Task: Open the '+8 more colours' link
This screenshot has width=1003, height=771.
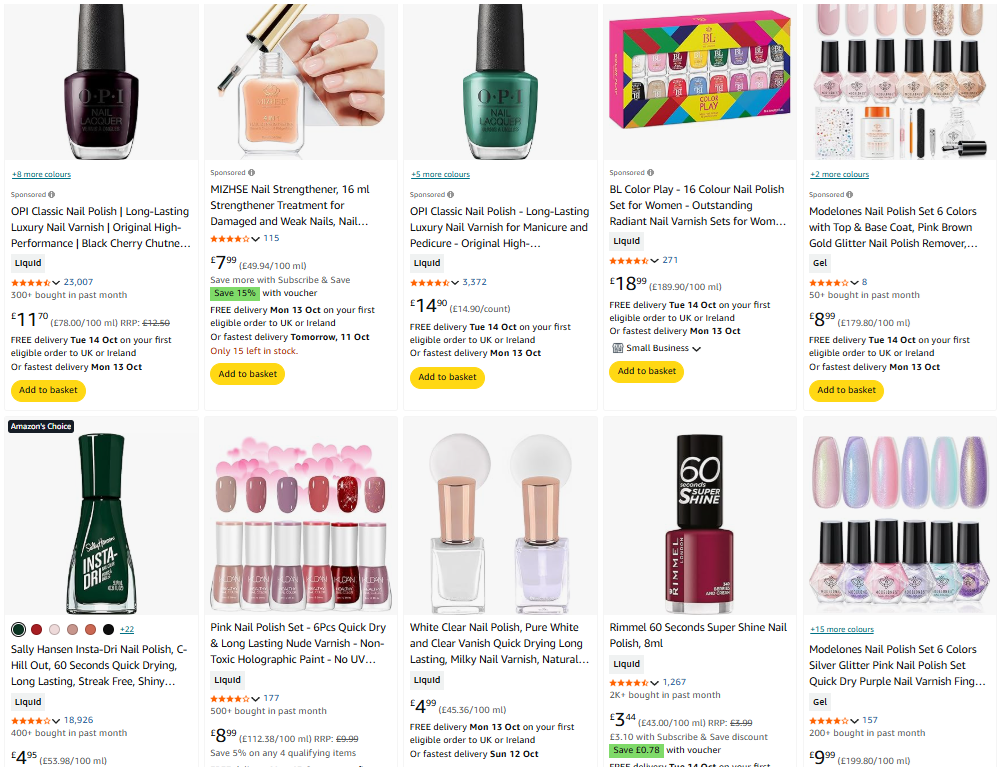Action: pos(41,174)
